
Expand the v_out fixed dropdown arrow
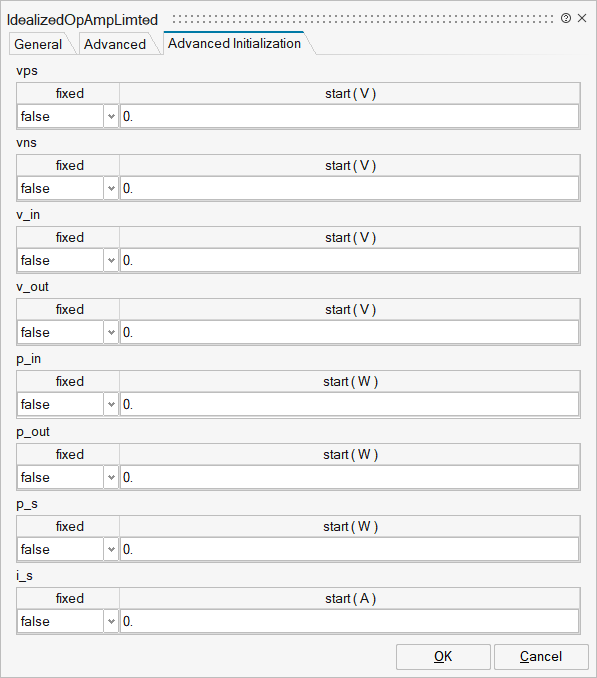click(x=111, y=332)
